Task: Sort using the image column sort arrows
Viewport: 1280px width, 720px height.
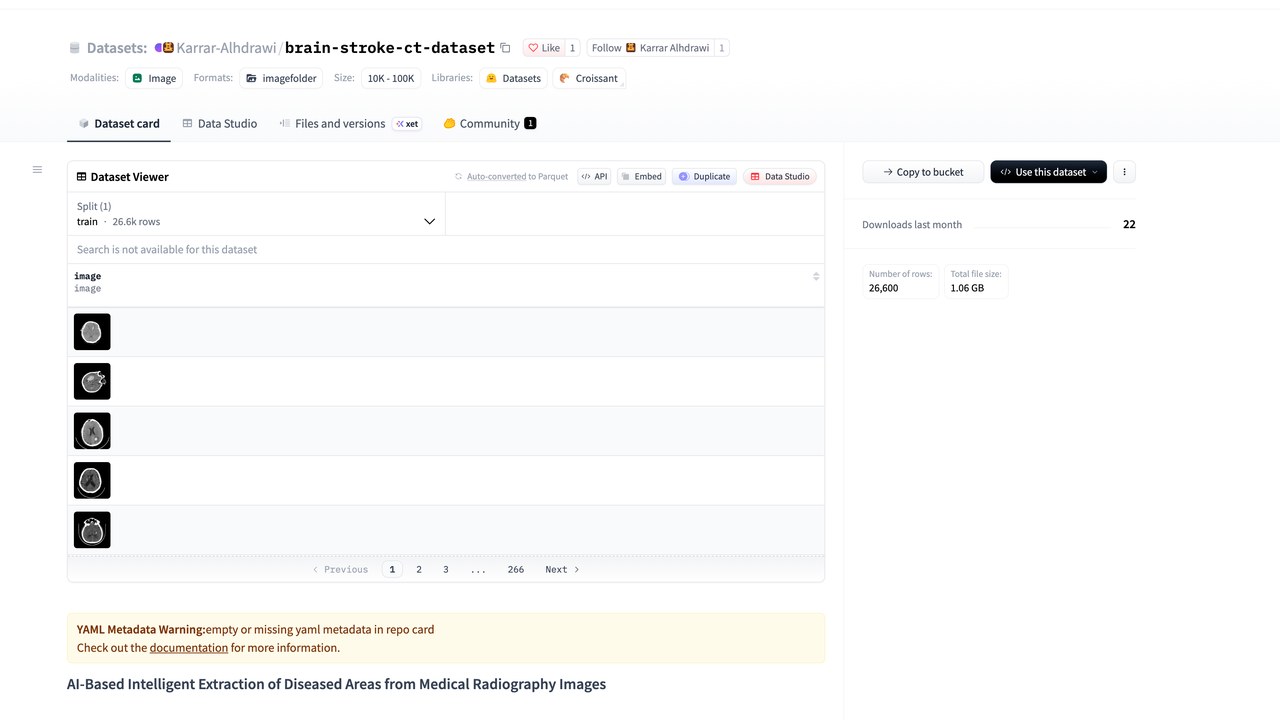Action: pos(816,276)
